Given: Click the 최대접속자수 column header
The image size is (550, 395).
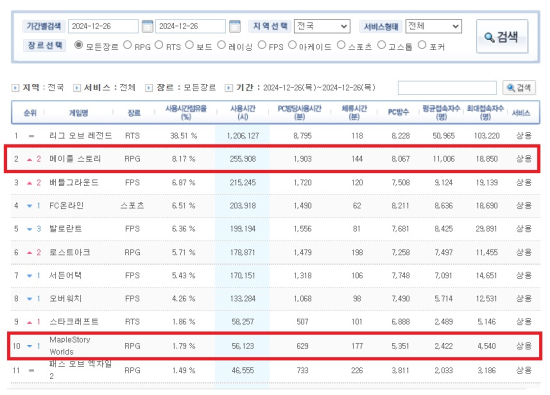Looking at the screenshot, I should point(485,113).
